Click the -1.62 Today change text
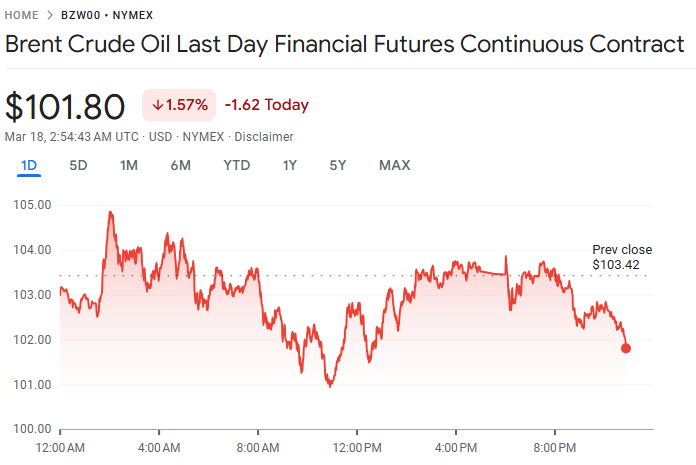This screenshot has width=696, height=465. 266,105
